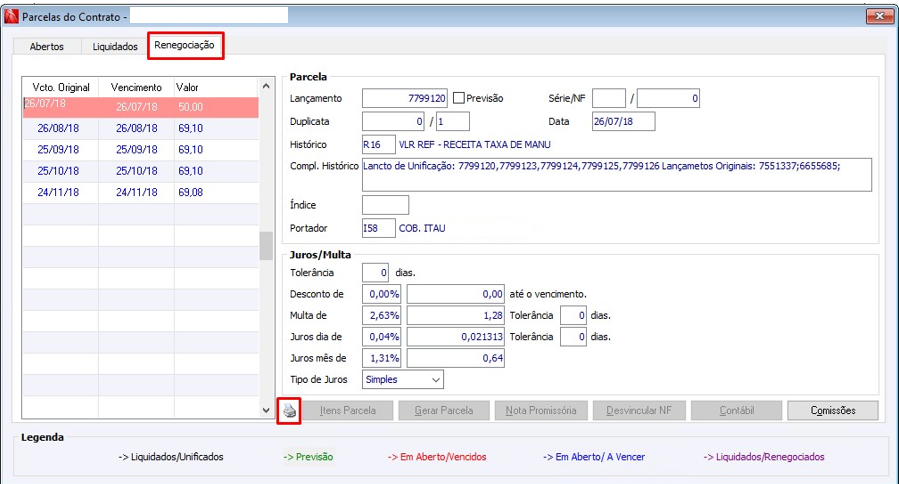Click the Índice input field
The image size is (899, 484).
coord(385,205)
